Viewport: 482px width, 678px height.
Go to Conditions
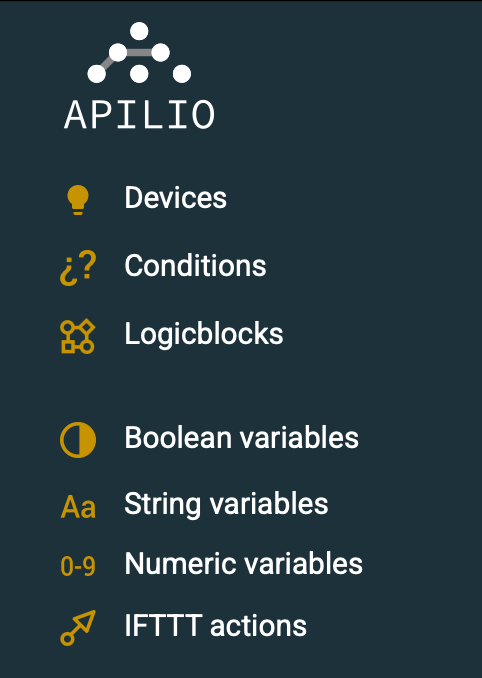pos(195,265)
